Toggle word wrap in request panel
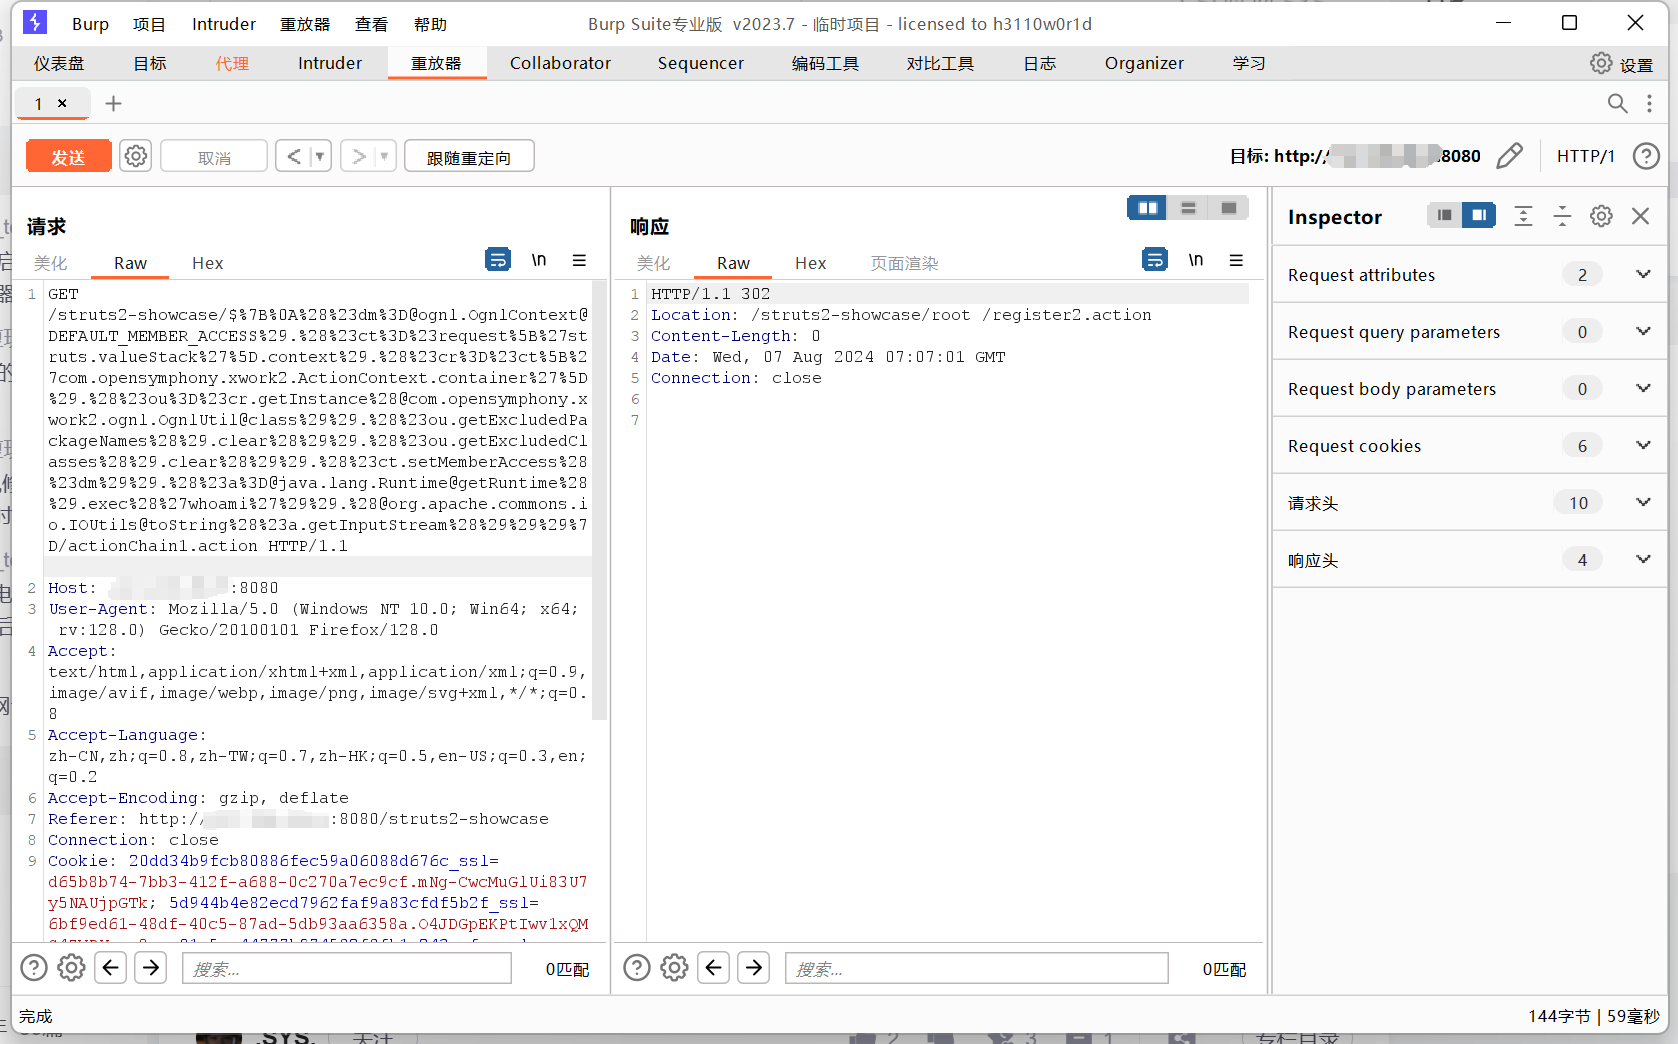The width and height of the screenshot is (1678, 1044). [497, 260]
